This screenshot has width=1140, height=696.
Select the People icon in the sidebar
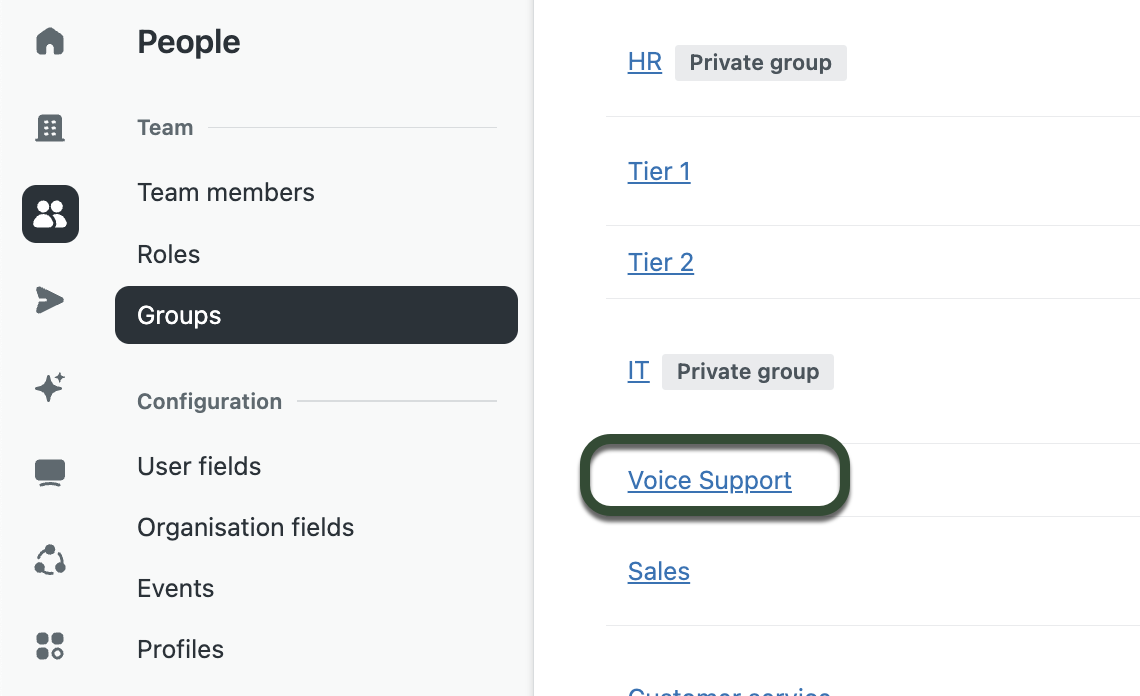point(49,213)
